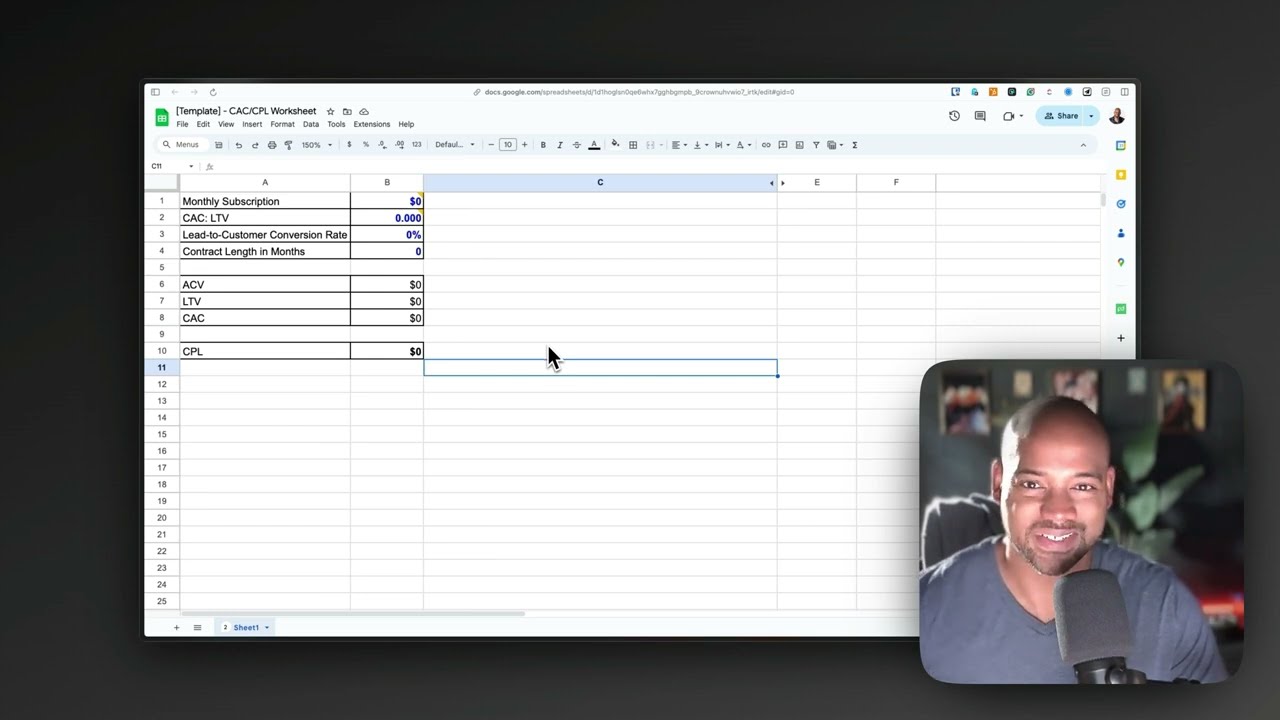Activate the paint format tool
The width and height of the screenshot is (1280, 720).
click(289, 145)
